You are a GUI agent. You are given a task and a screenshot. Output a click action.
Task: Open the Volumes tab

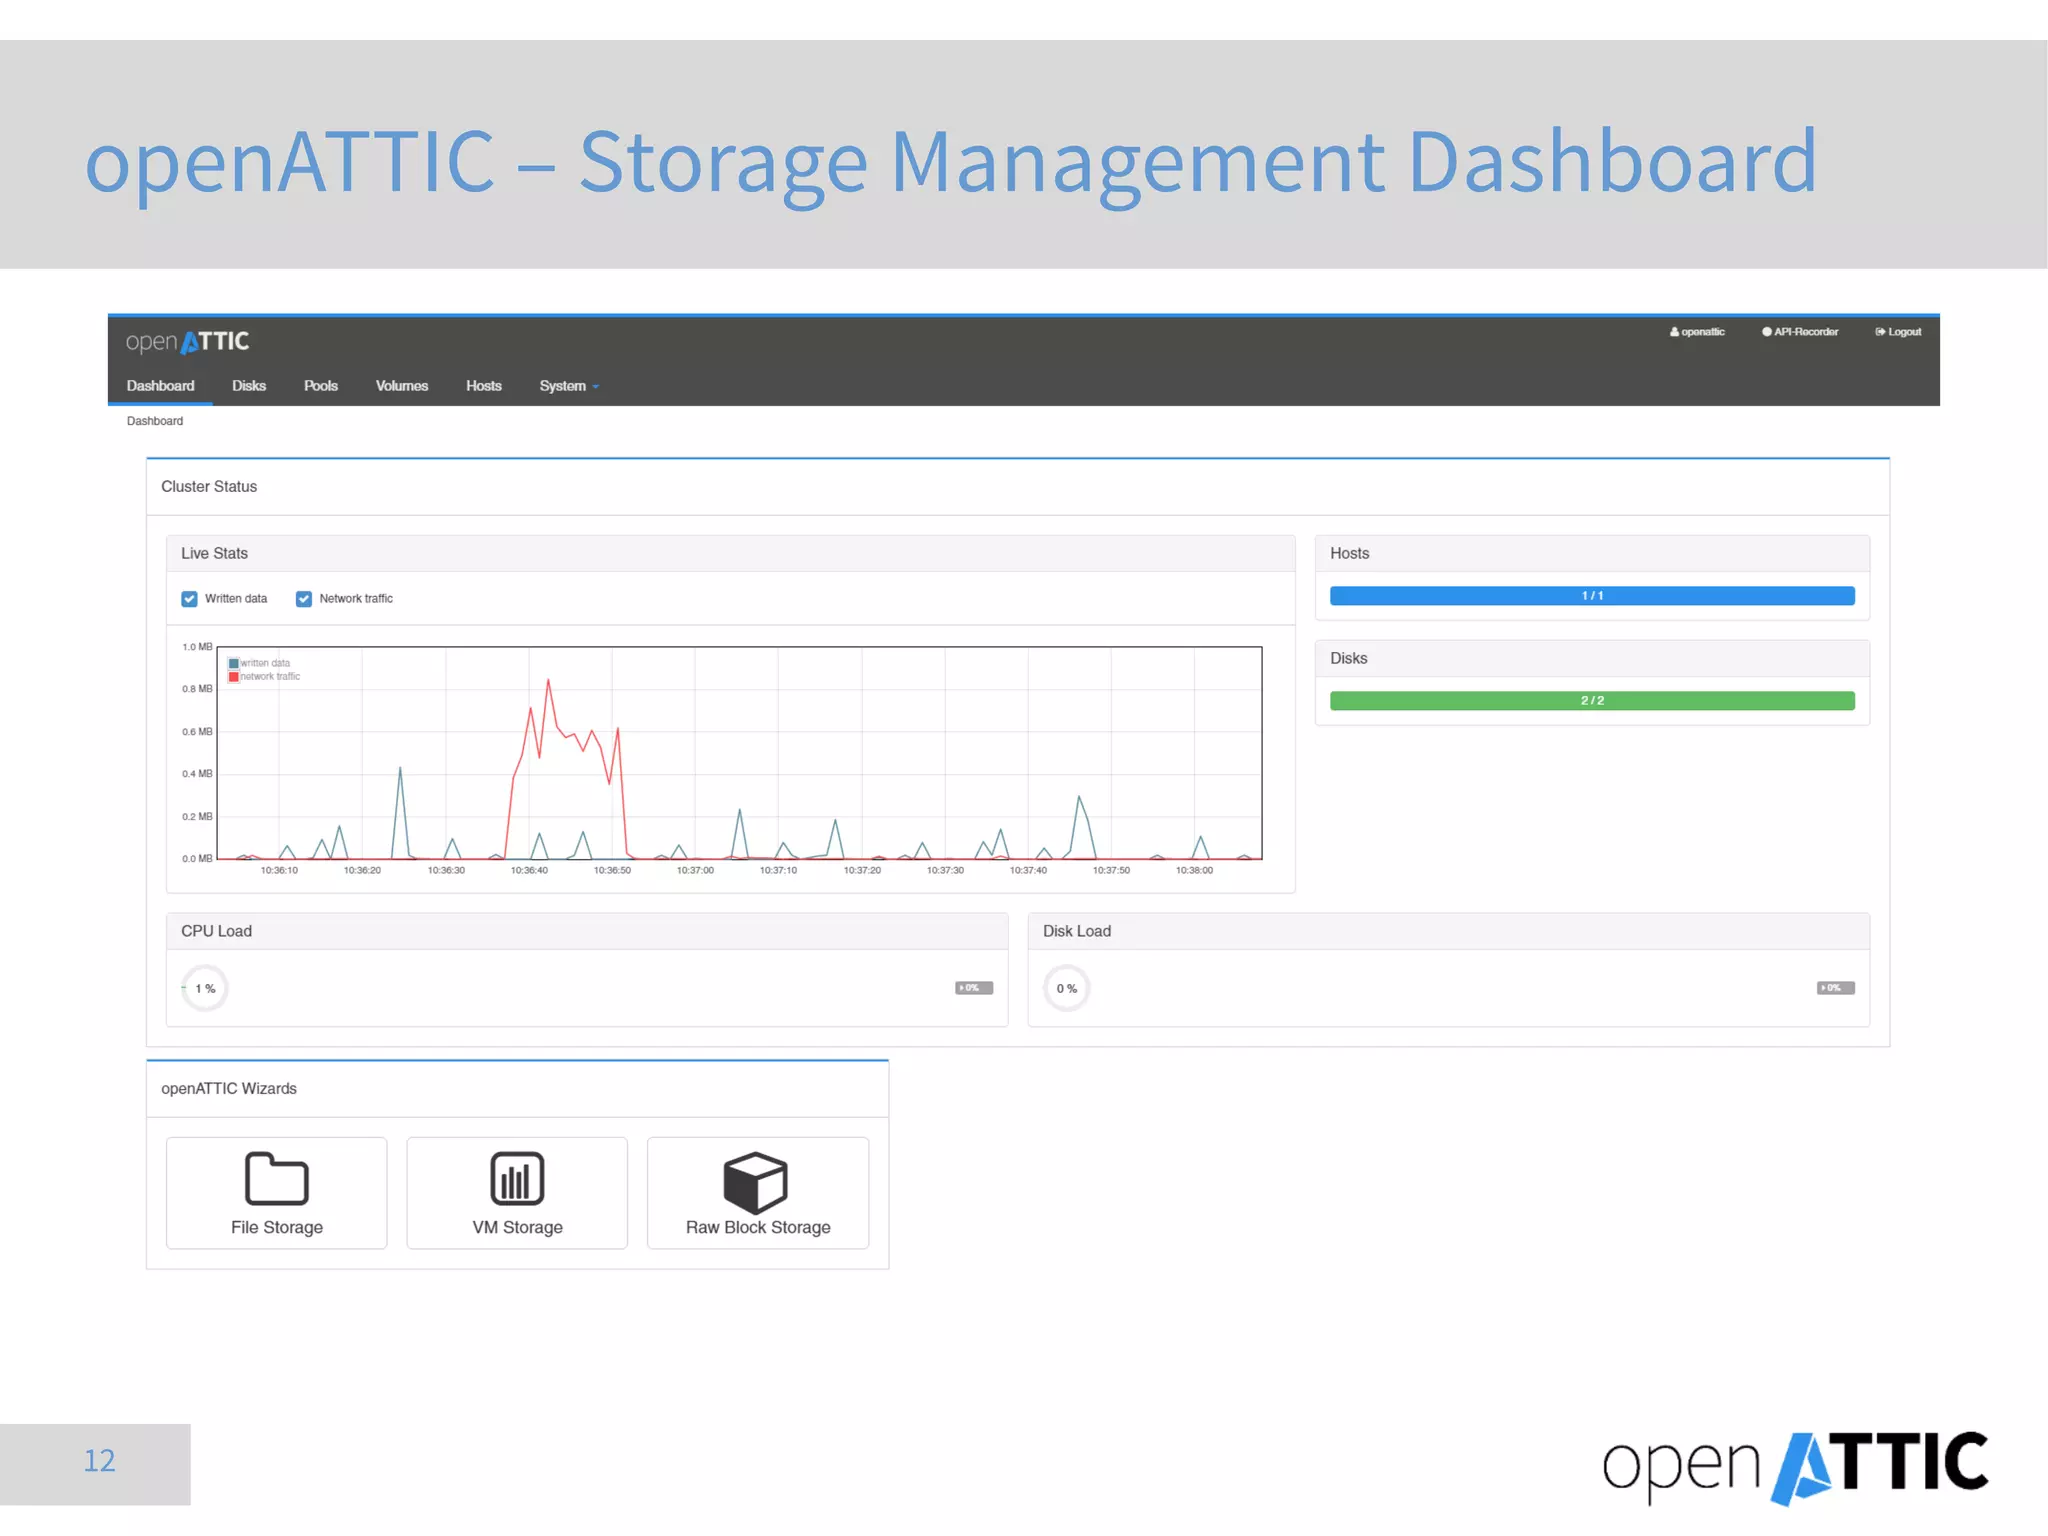[x=402, y=386]
